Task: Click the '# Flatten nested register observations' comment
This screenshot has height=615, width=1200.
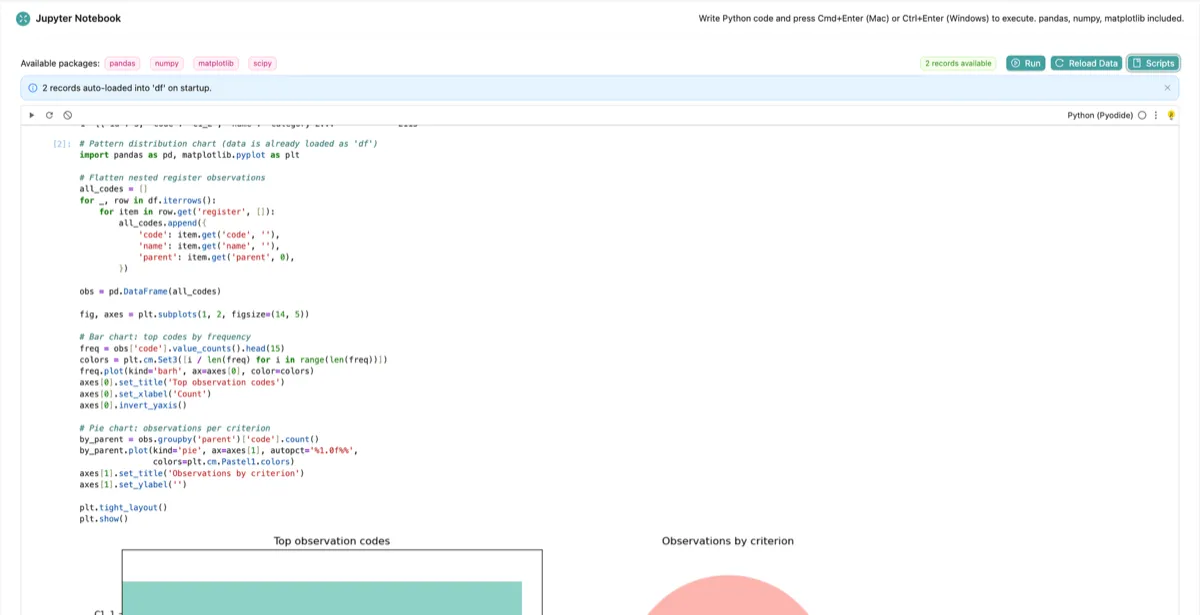Action: pos(172,177)
